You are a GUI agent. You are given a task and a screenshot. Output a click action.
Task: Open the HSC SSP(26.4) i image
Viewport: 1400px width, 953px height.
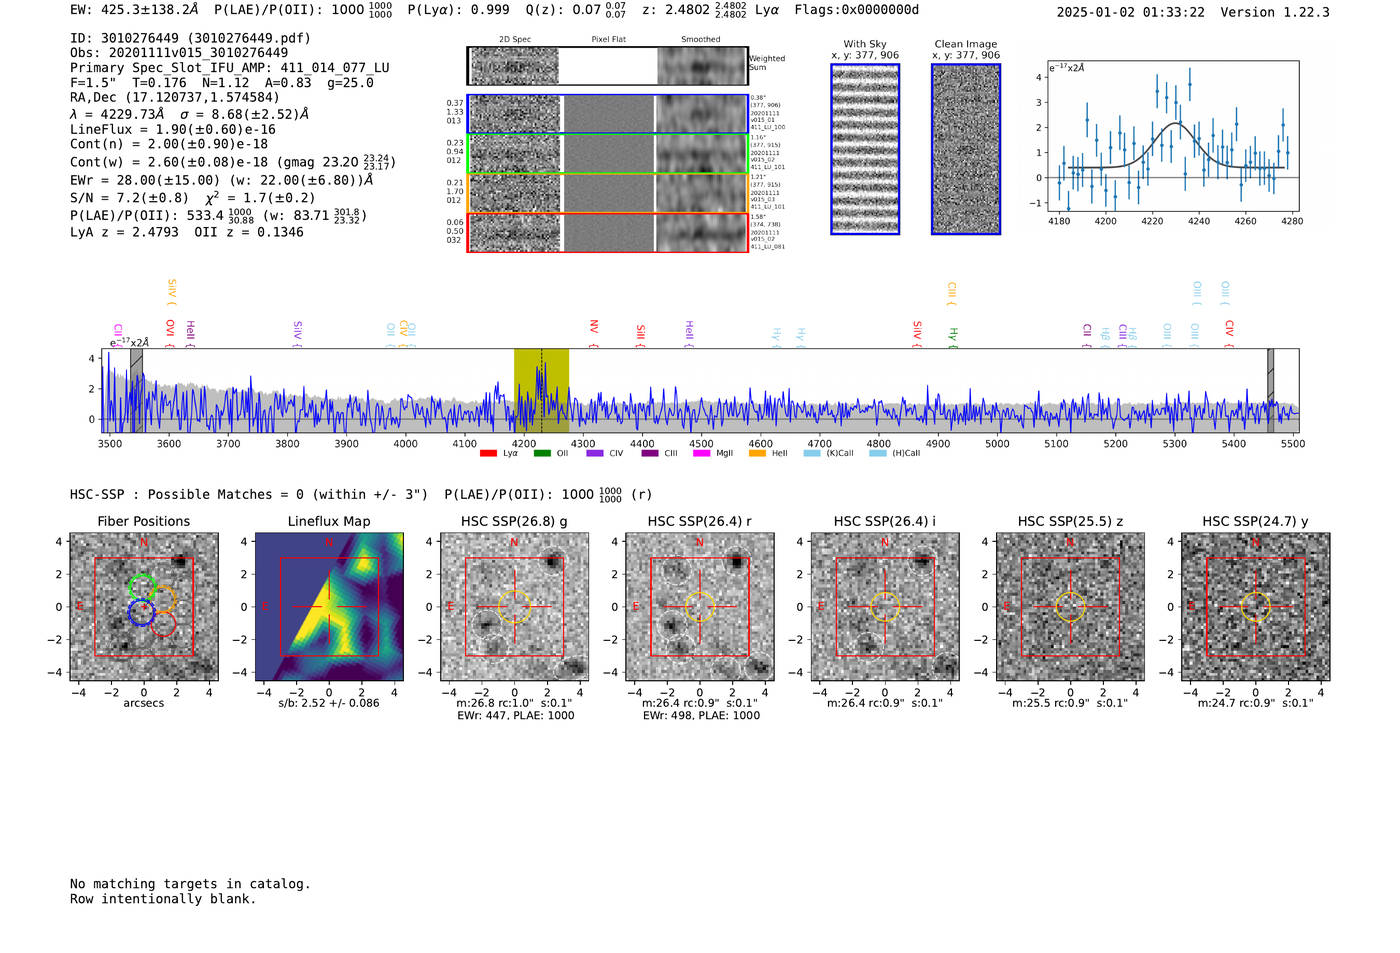pyautogui.click(x=885, y=606)
